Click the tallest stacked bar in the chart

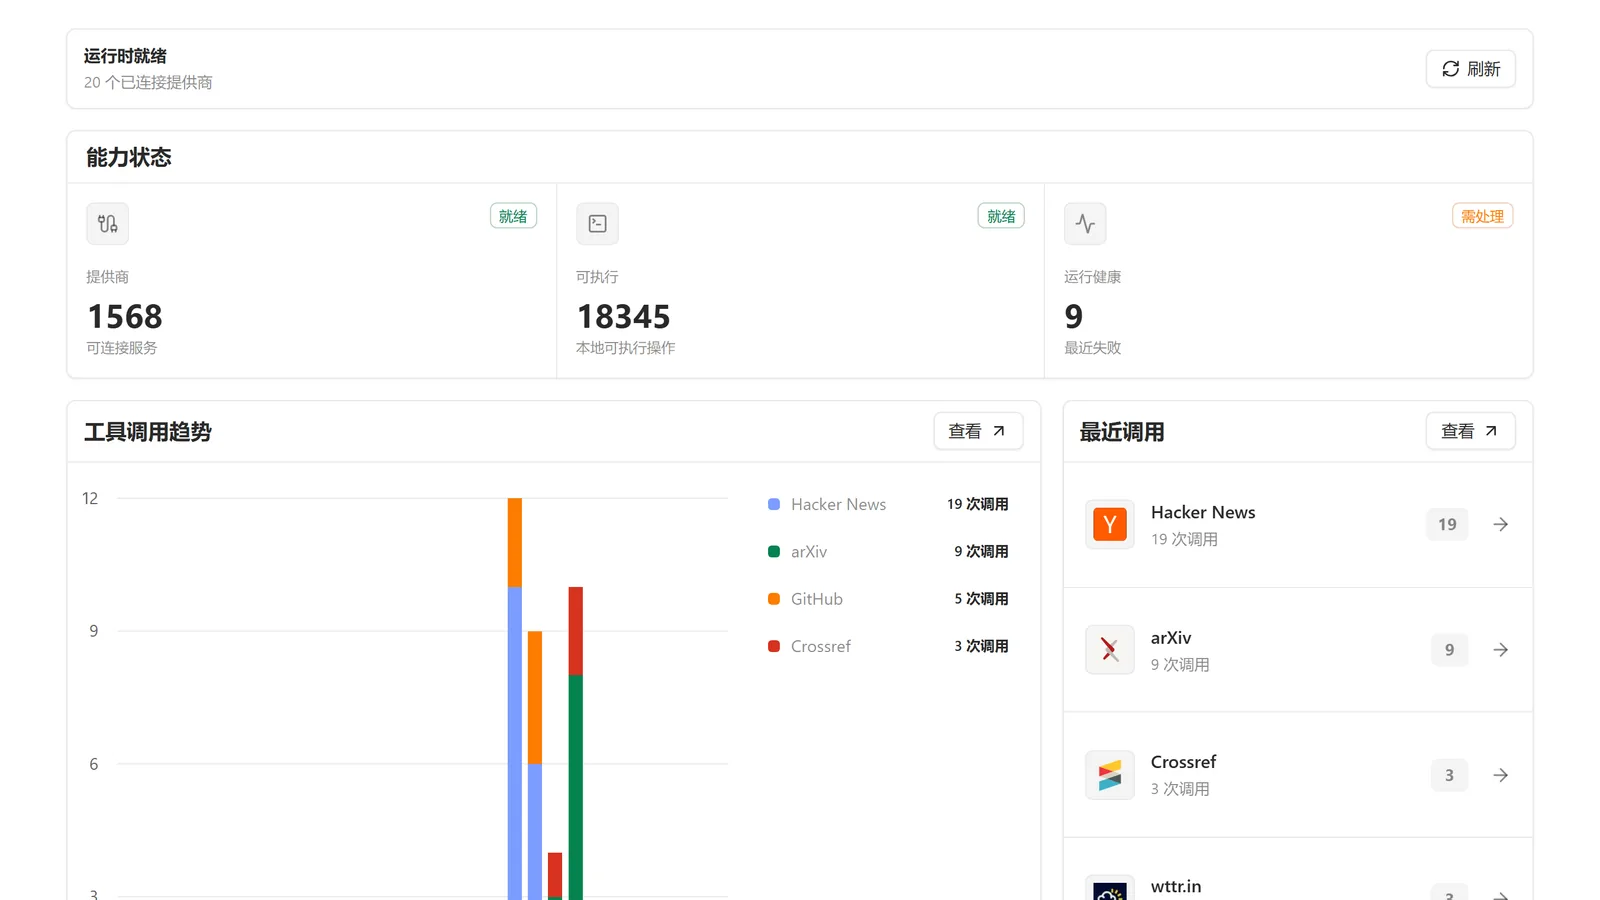coord(515,698)
